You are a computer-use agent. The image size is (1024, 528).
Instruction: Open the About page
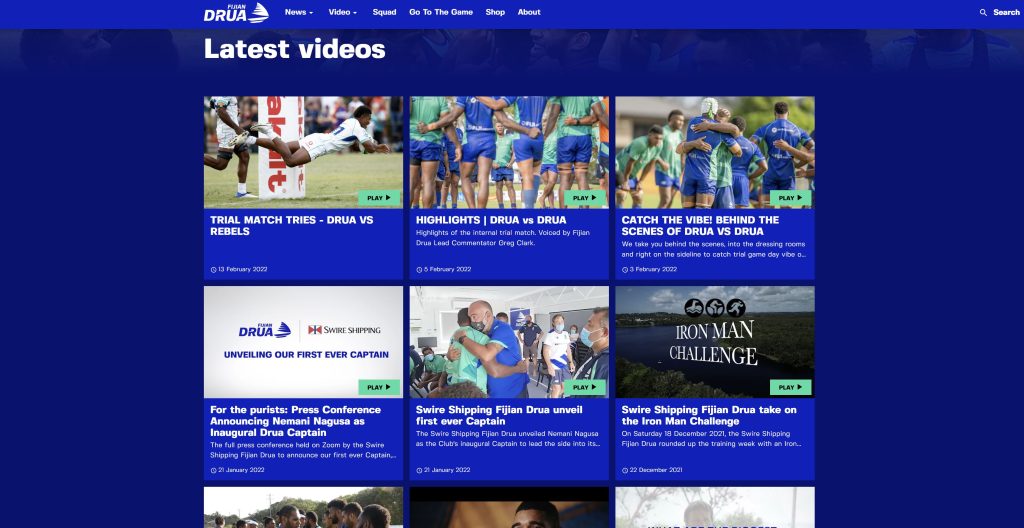[x=529, y=12]
